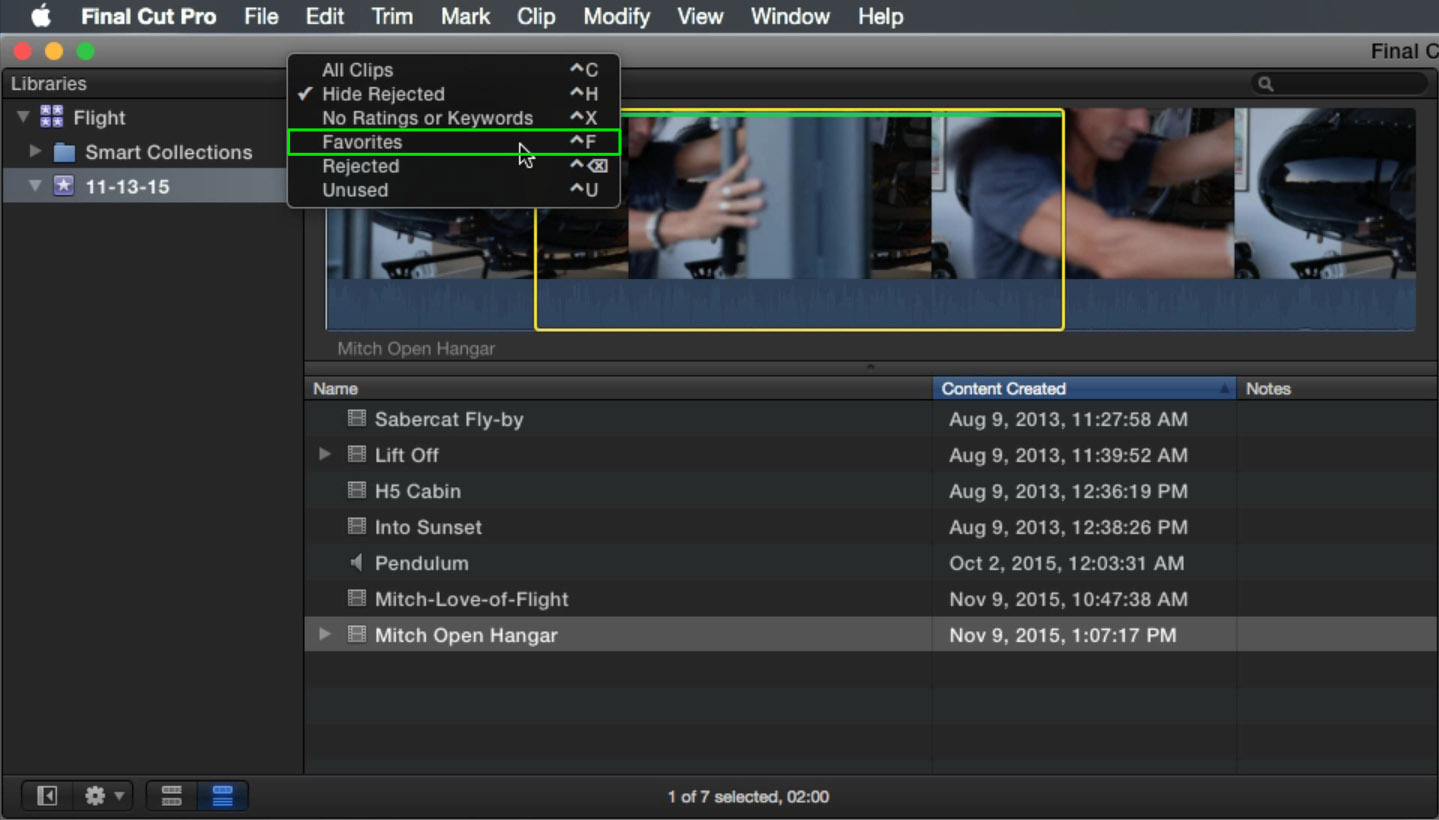Click the Mitch Open Hangar label under filmstrip
Image resolution: width=1439 pixels, height=820 pixels.
pos(416,349)
